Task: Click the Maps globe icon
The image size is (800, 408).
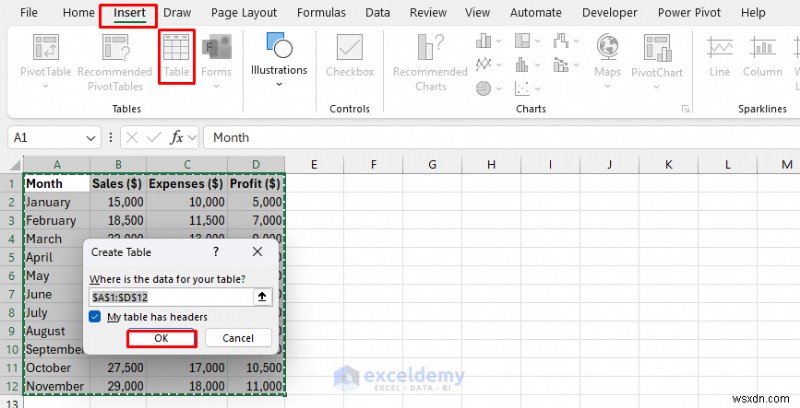Action: coord(607,47)
